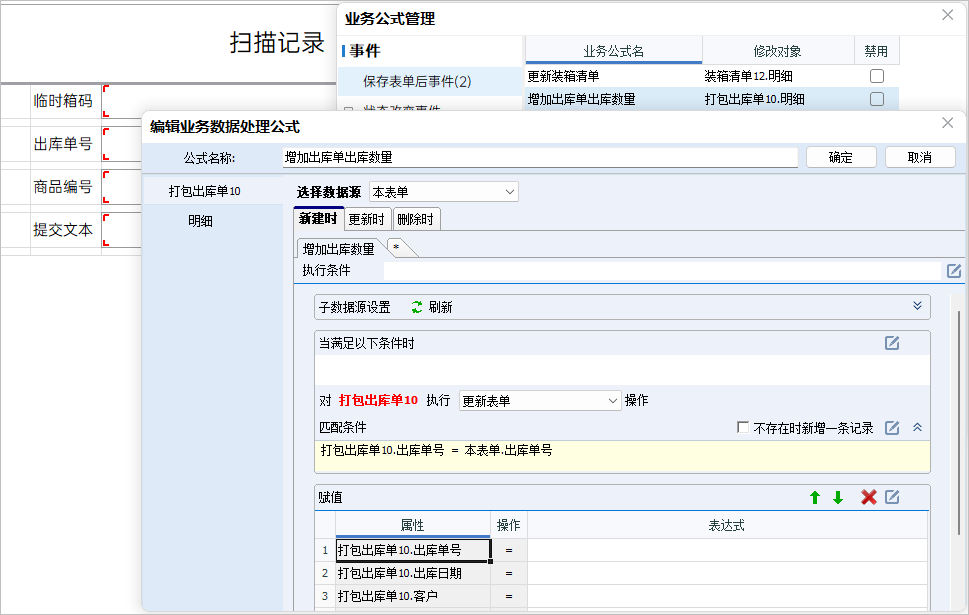This screenshot has height=615, width=969.
Task: Edit the 执行条件 expression icon
Action: pos(954,271)
